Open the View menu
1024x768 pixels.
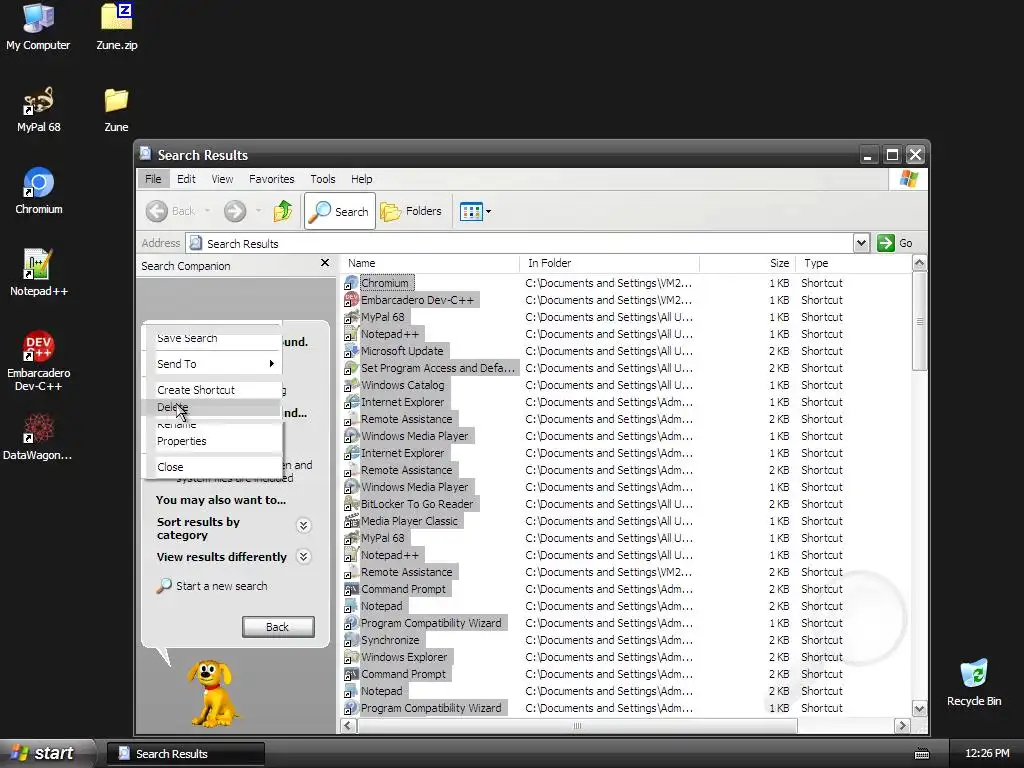coord(222,179)
